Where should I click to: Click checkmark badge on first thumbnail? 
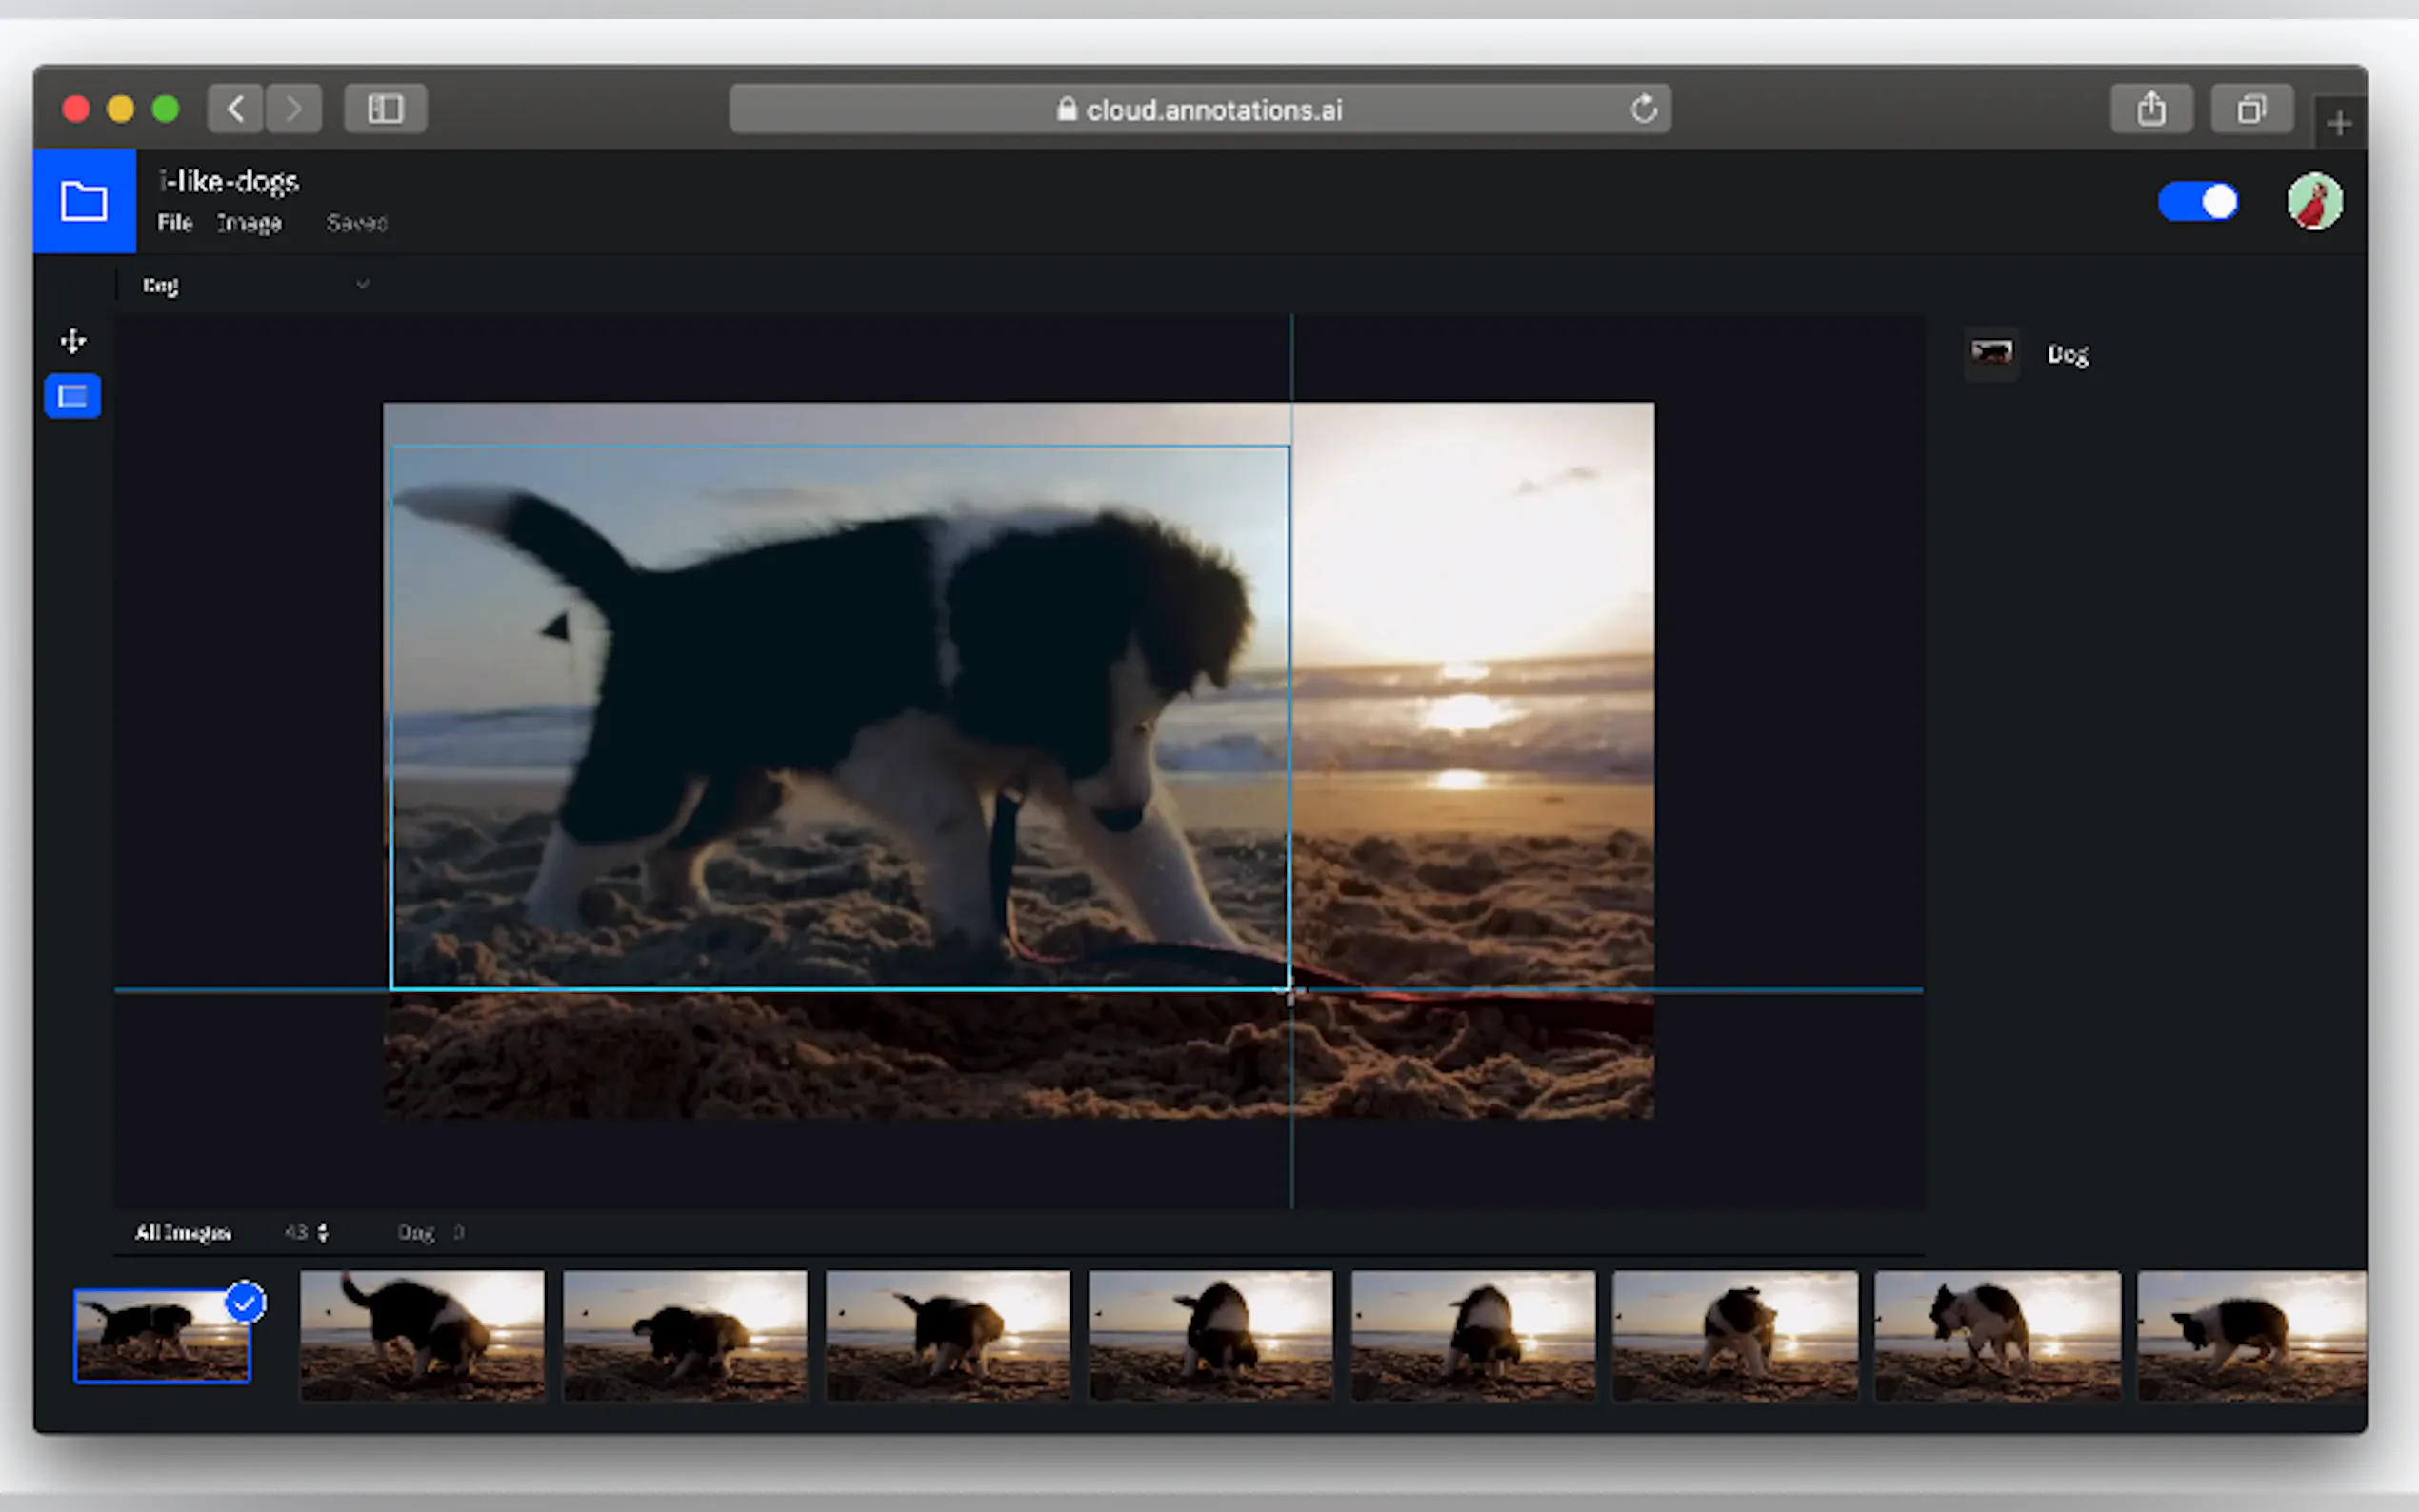245,1302
